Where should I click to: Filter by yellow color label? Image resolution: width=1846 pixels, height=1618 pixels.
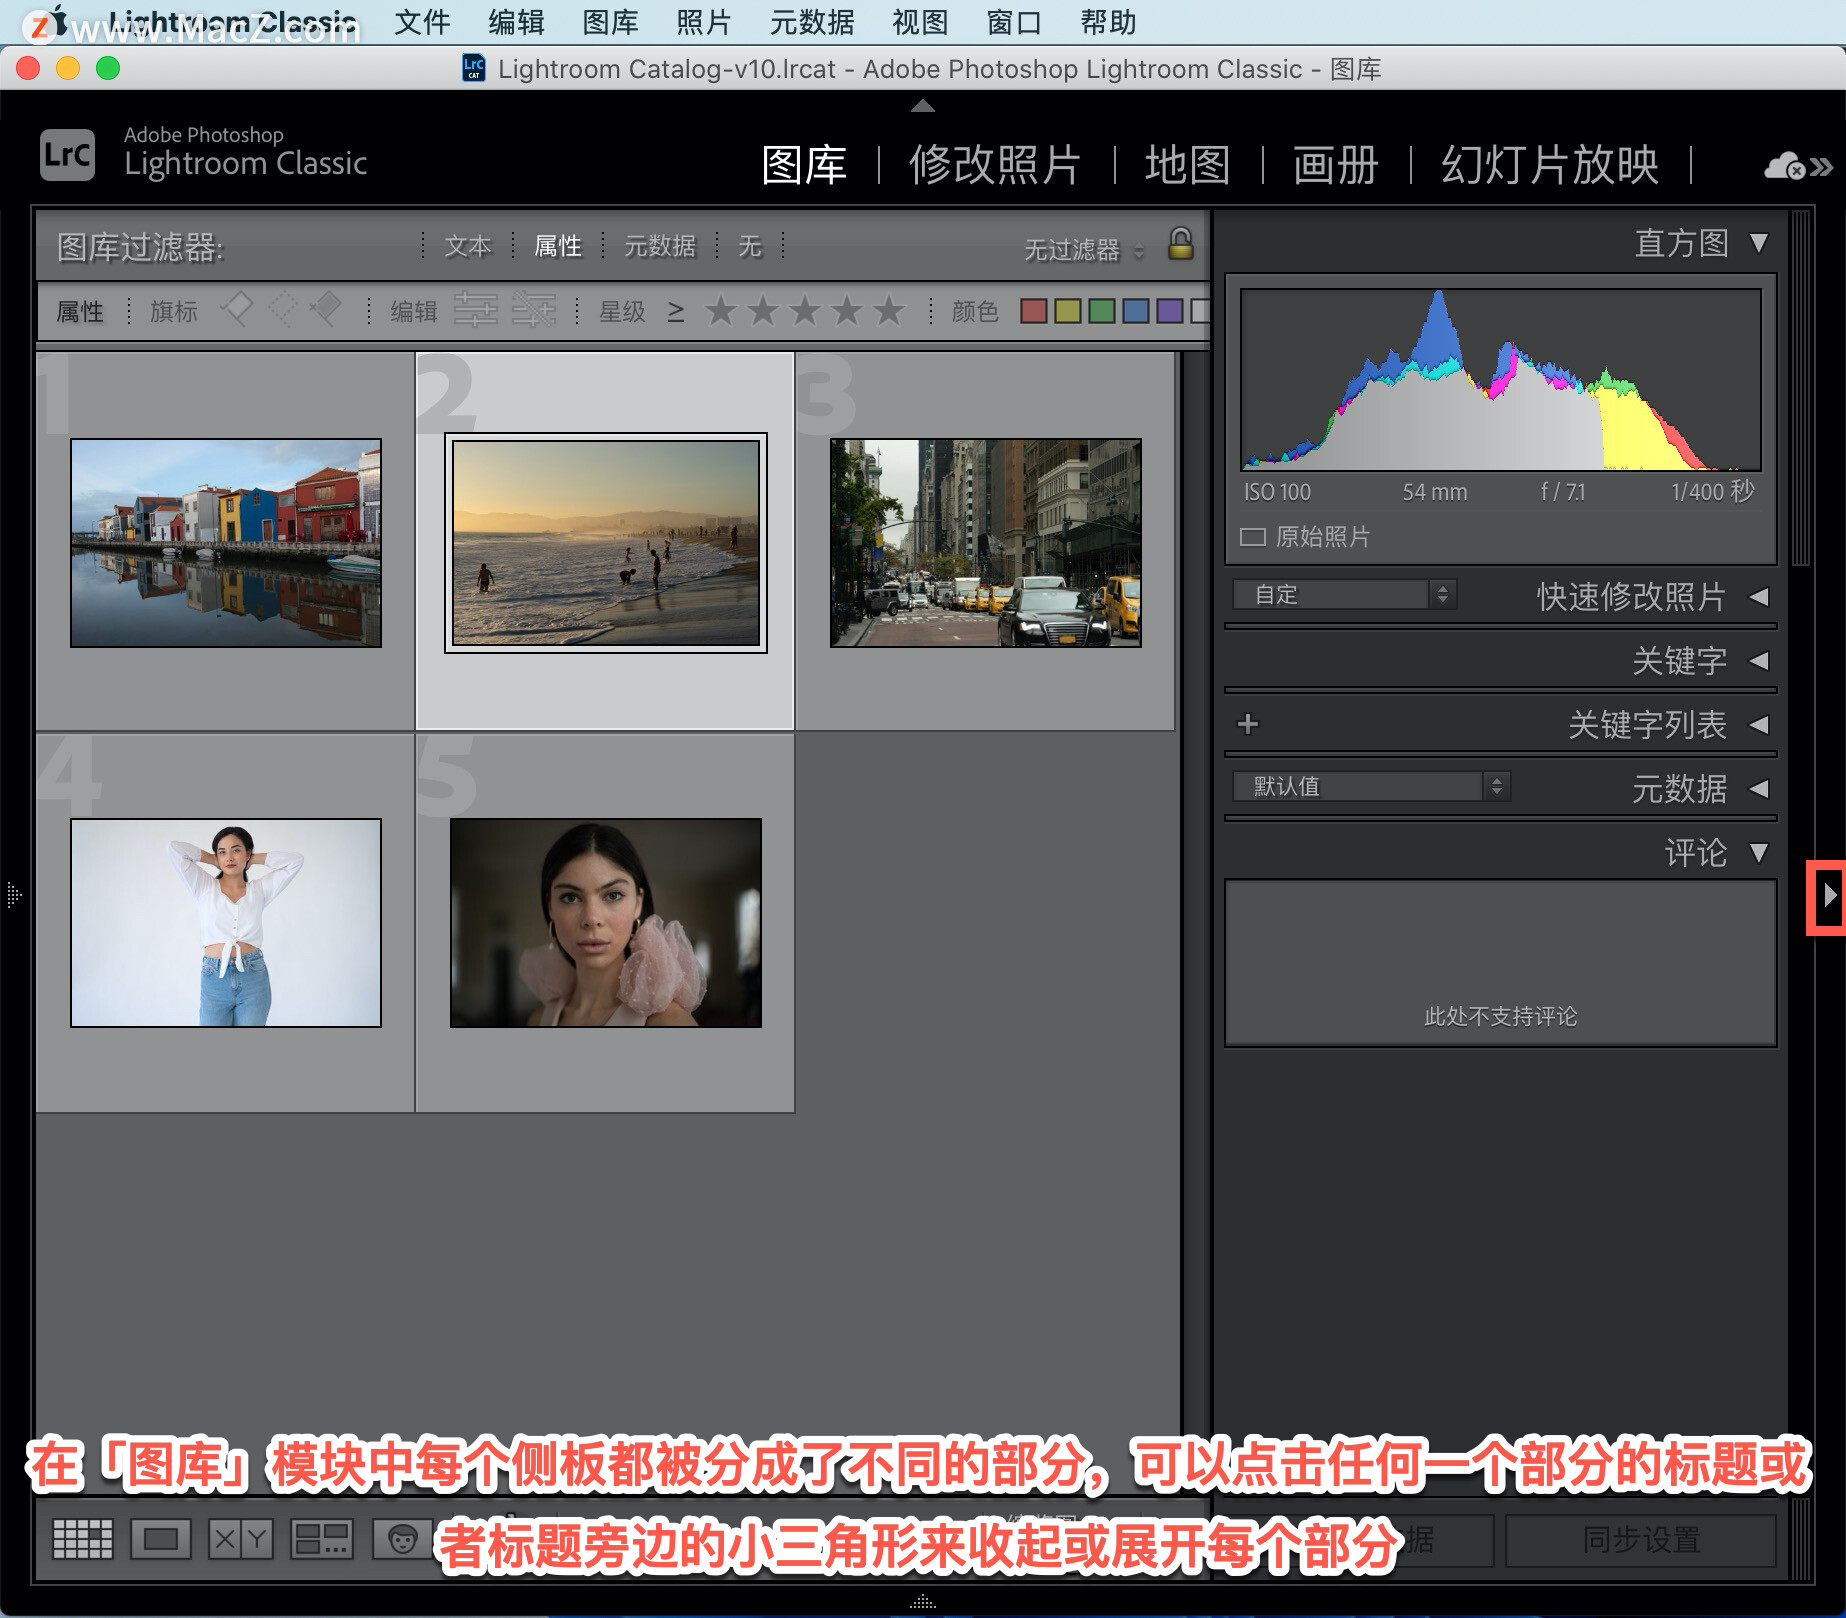[1068, 311]
